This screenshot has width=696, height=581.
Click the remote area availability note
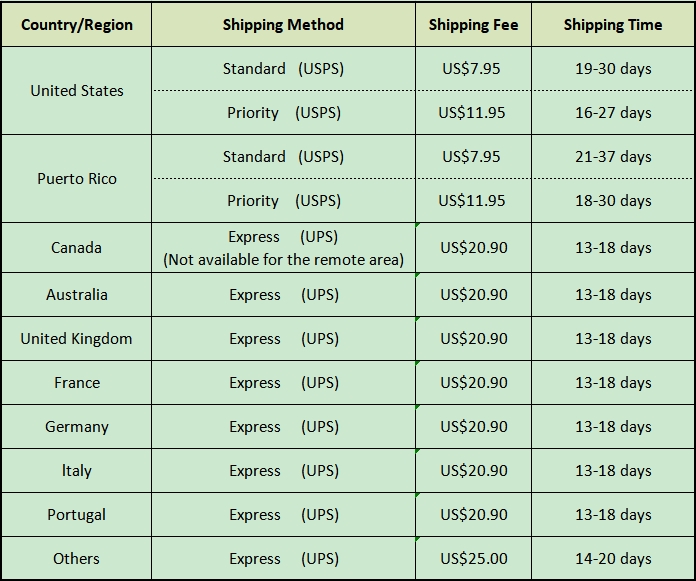point(283,260)
